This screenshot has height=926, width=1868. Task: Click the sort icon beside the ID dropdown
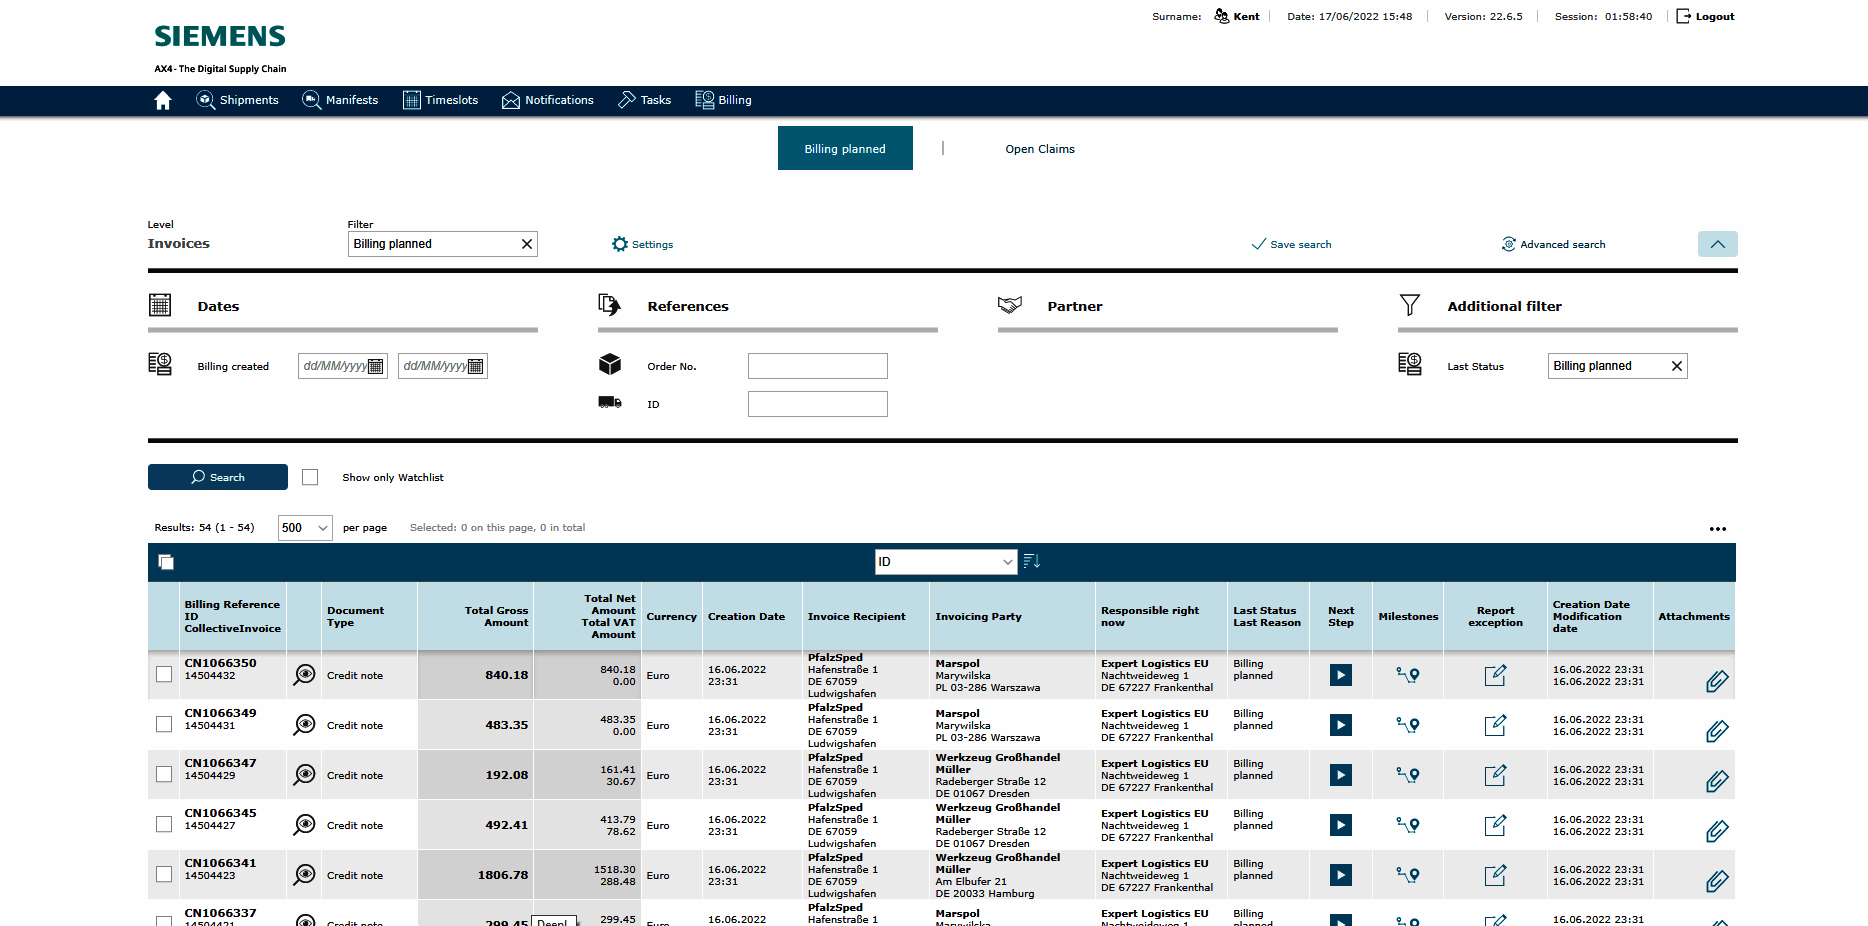click(1032, 562)
